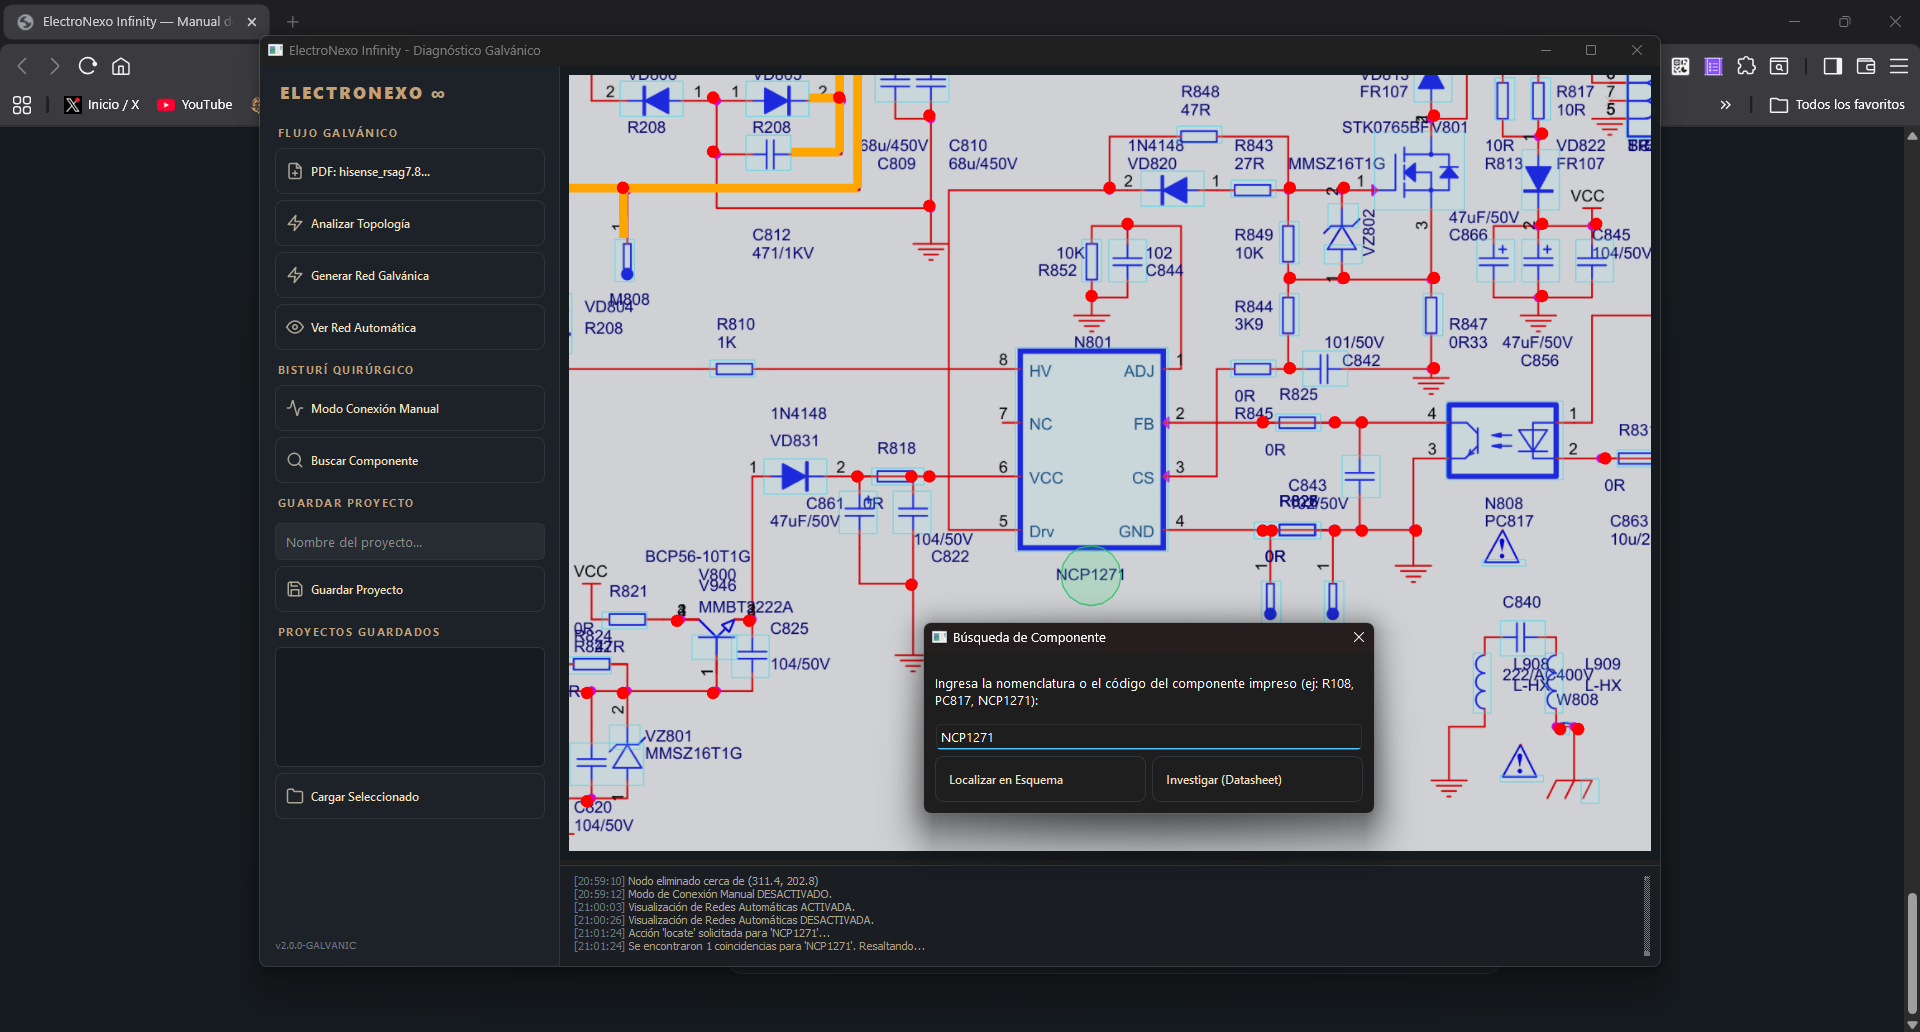Click the browser forward arrow
Viewport: 1920px width, 1032px height.
tap(55, 66)
